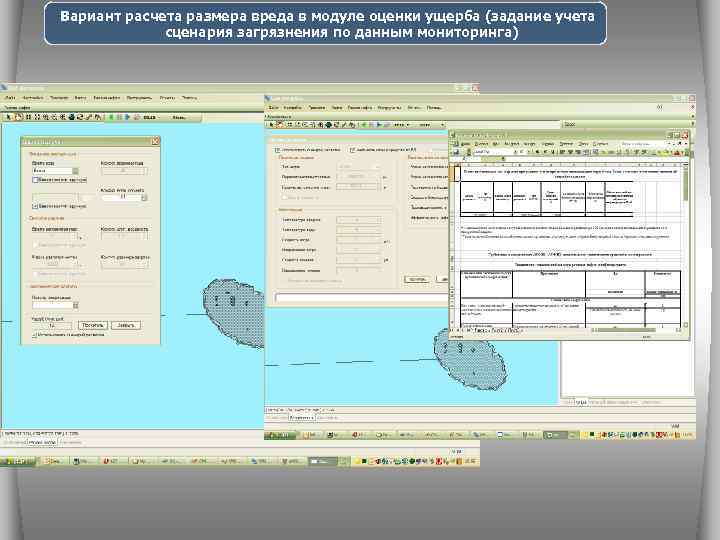Screen dimensions: 720x540
Task: Click the blue play arrow in right window toolbar
Action: 379,124
